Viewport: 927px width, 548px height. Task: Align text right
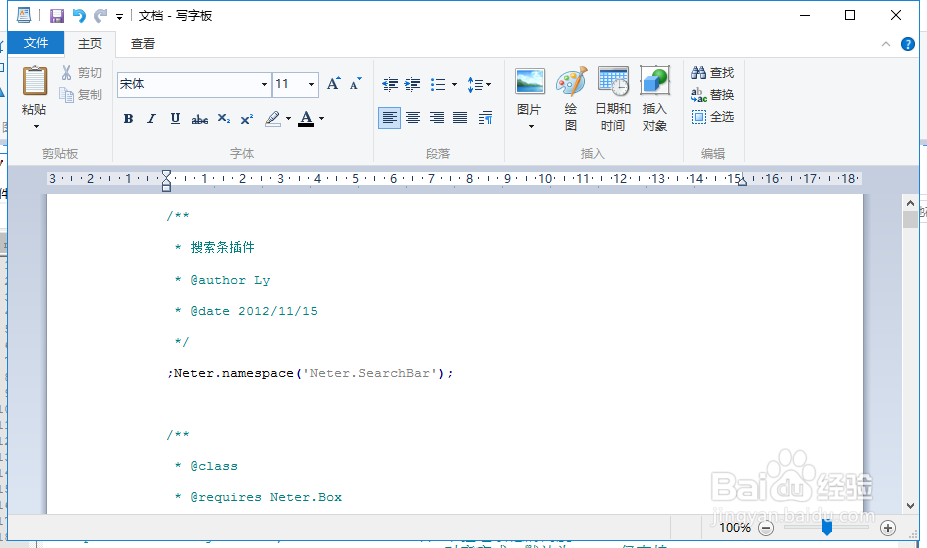436,118
